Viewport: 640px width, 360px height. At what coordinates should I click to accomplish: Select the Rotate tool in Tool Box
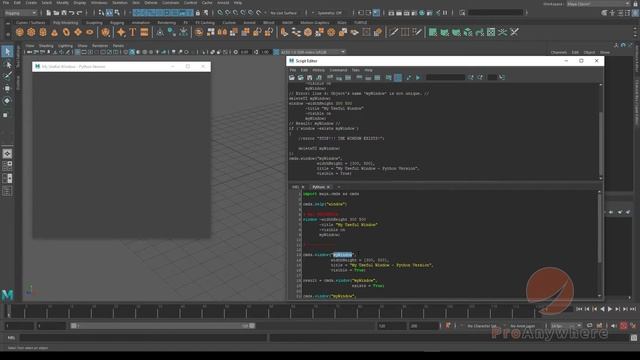[7, 101]
